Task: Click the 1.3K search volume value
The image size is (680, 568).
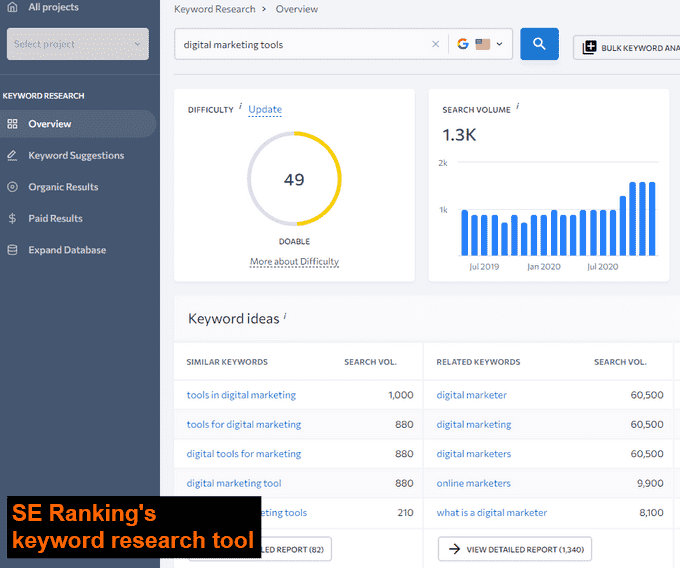Action: pyautogui.click(x=459, y=135)
